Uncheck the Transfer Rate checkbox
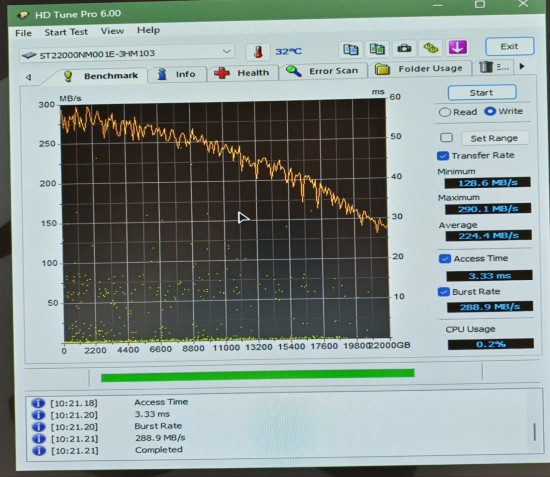550x477 pixels. point(443,156)
